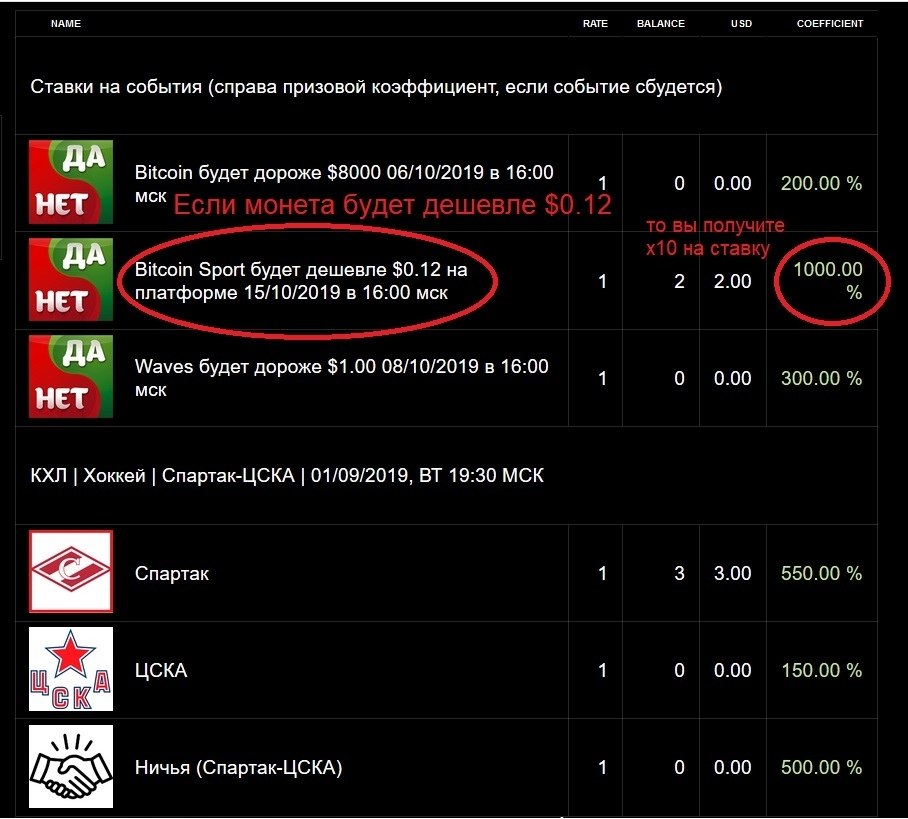The width and height of the screenshot is (908, 819).
Task: Click the 2.00 USD value for Bitcoin Sport
Action: click(733, 281)
